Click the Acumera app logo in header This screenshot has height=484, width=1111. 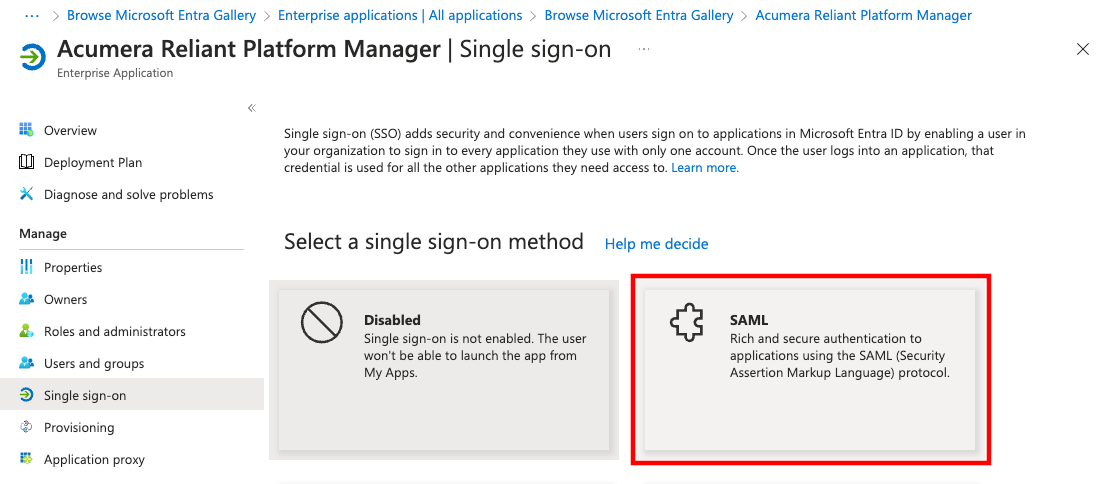(x=33, y=57)
